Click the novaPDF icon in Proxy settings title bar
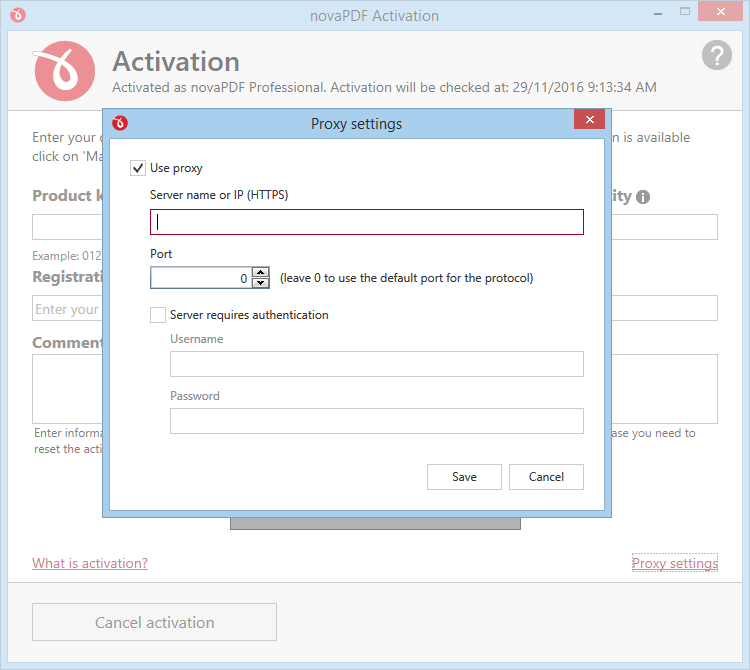Screen dimensions: 750x670 pos(120,123)
